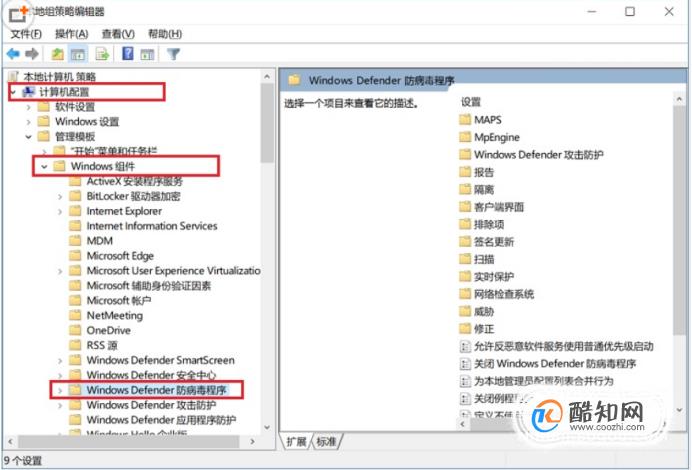Select Microsoft Edge folder in tree

pyautogui.click(x=120, y=256)
